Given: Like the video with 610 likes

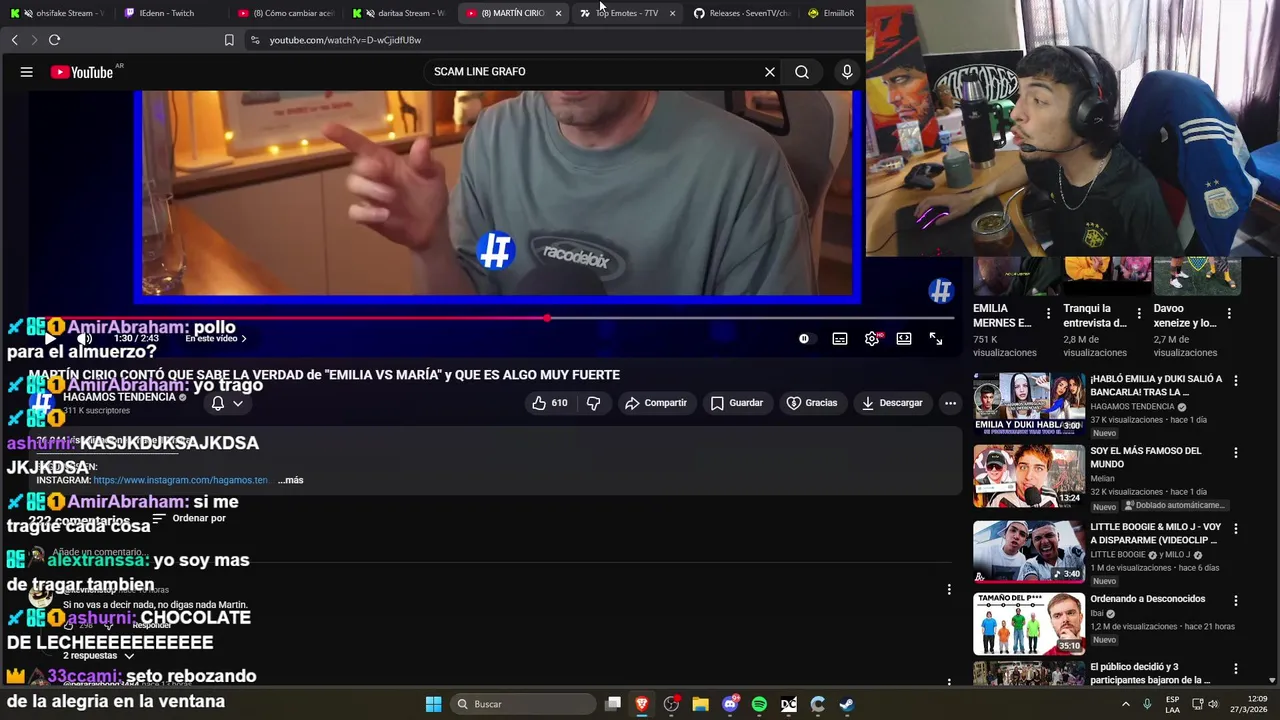Looking at the screenshot, I should 550,403.
